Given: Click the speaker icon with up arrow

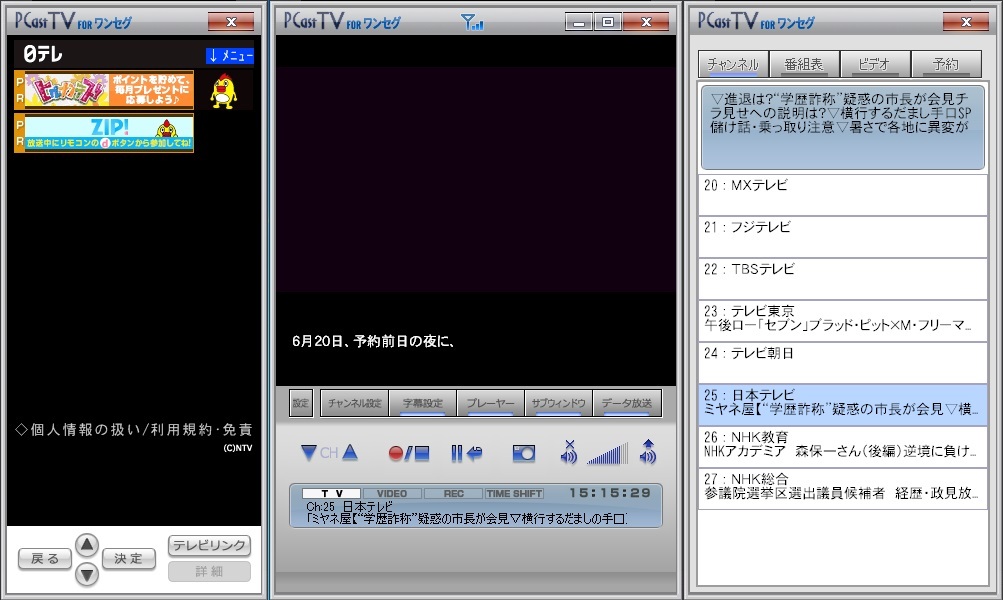Looking at the screenshot, I should (x=647, y=452).
